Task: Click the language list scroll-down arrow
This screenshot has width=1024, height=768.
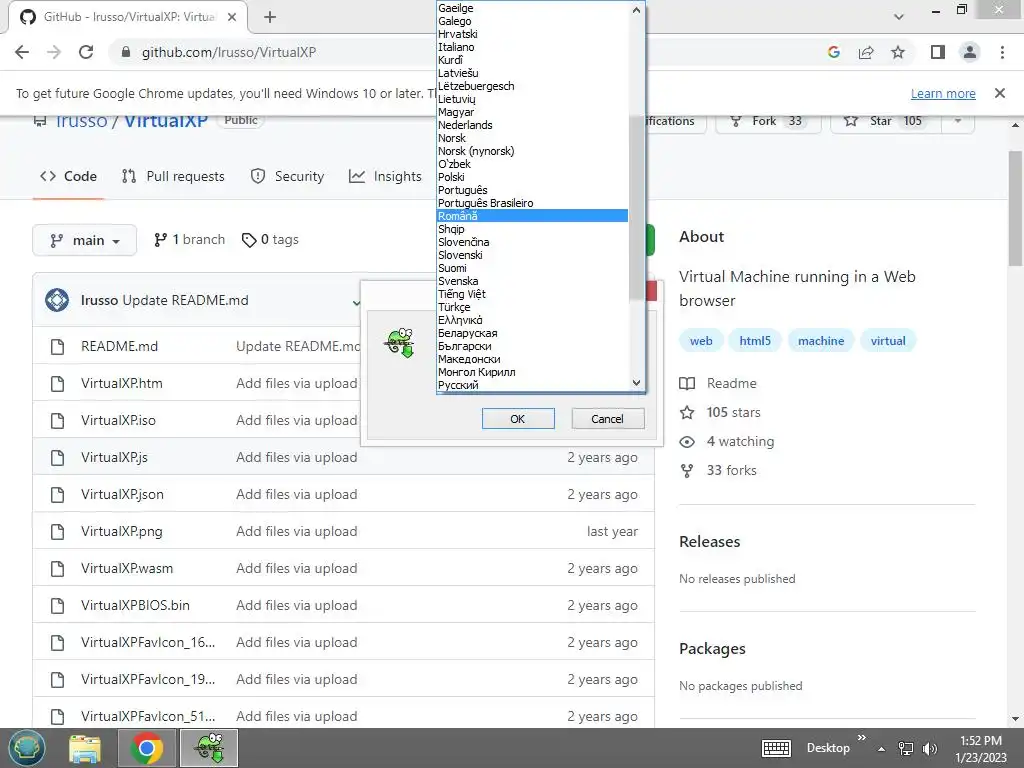Action: (637, 383)
